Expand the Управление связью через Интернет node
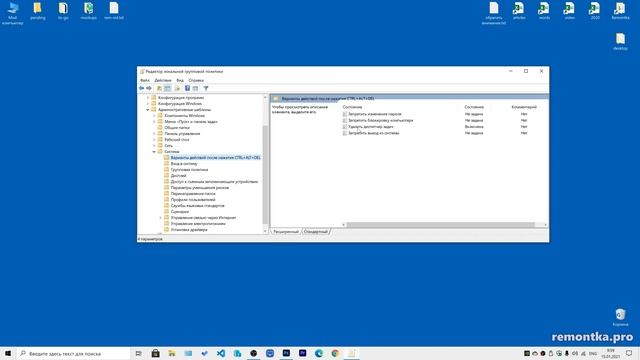The width and height of the screenshot is (640, 360). (160, 218)
